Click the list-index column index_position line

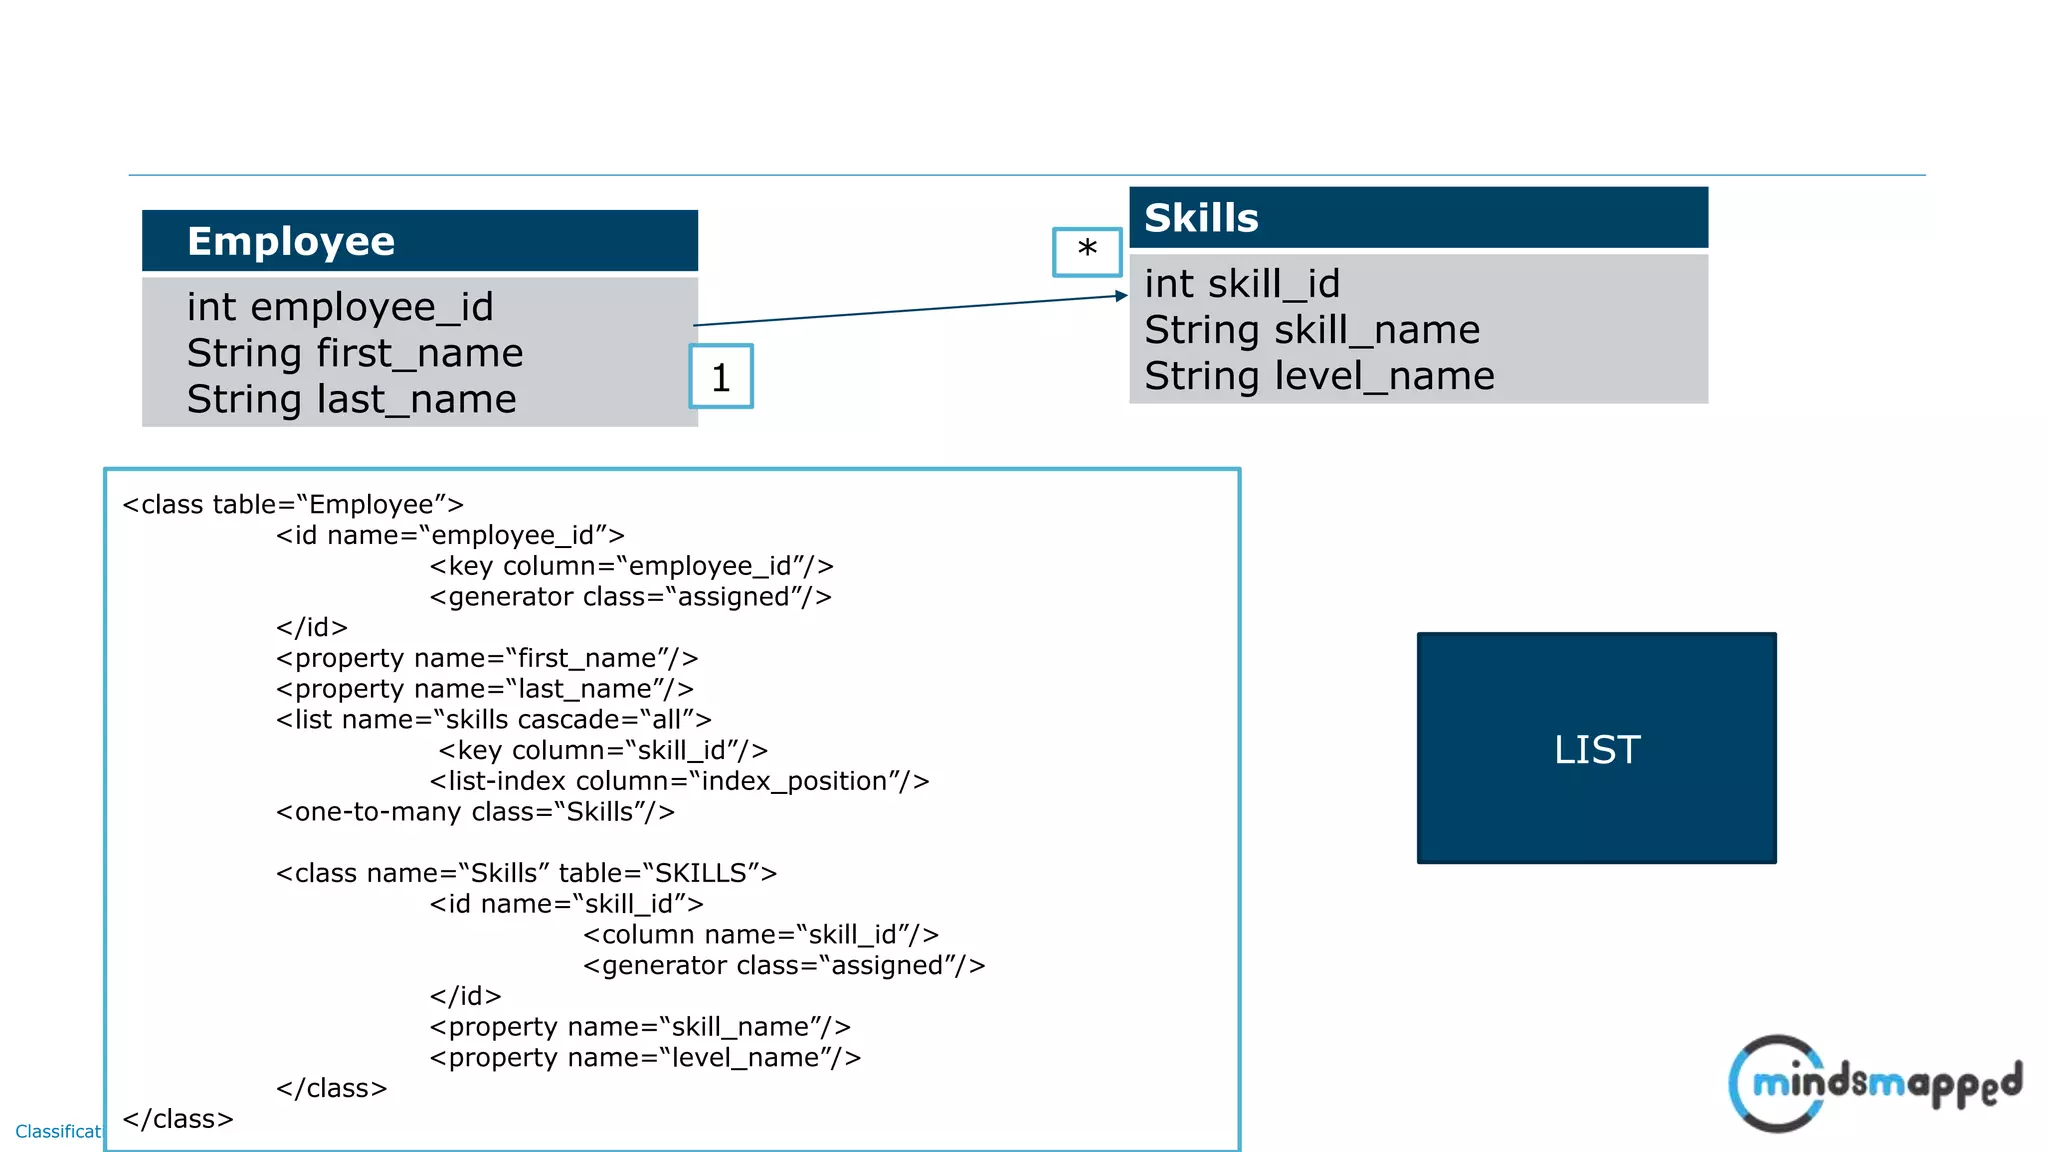pos(680,782)
